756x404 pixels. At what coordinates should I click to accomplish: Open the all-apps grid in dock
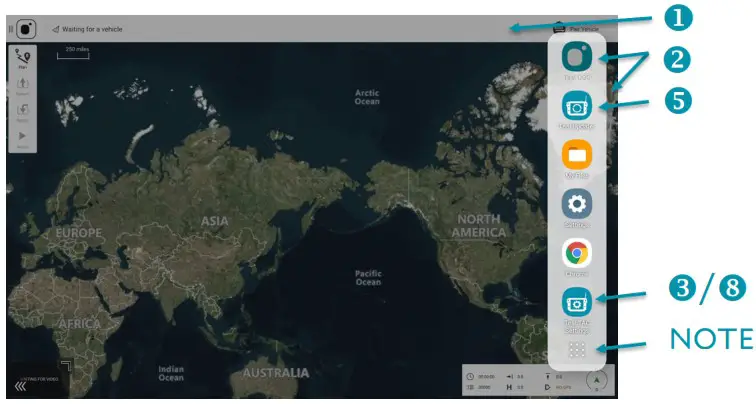point(577,350)
